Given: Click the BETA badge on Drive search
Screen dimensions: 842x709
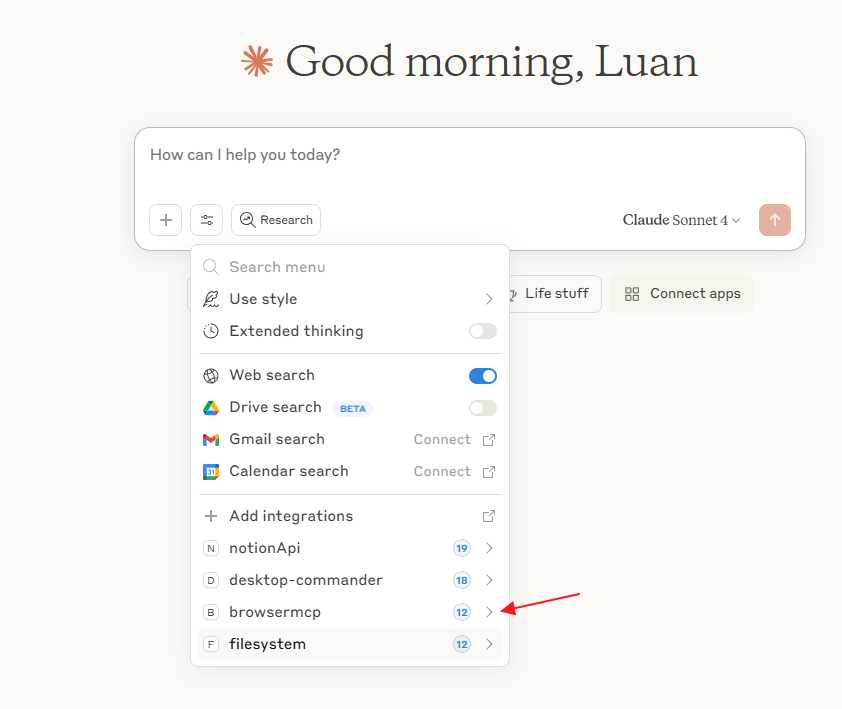Looking at the screenshot, I should pos(353,409).
